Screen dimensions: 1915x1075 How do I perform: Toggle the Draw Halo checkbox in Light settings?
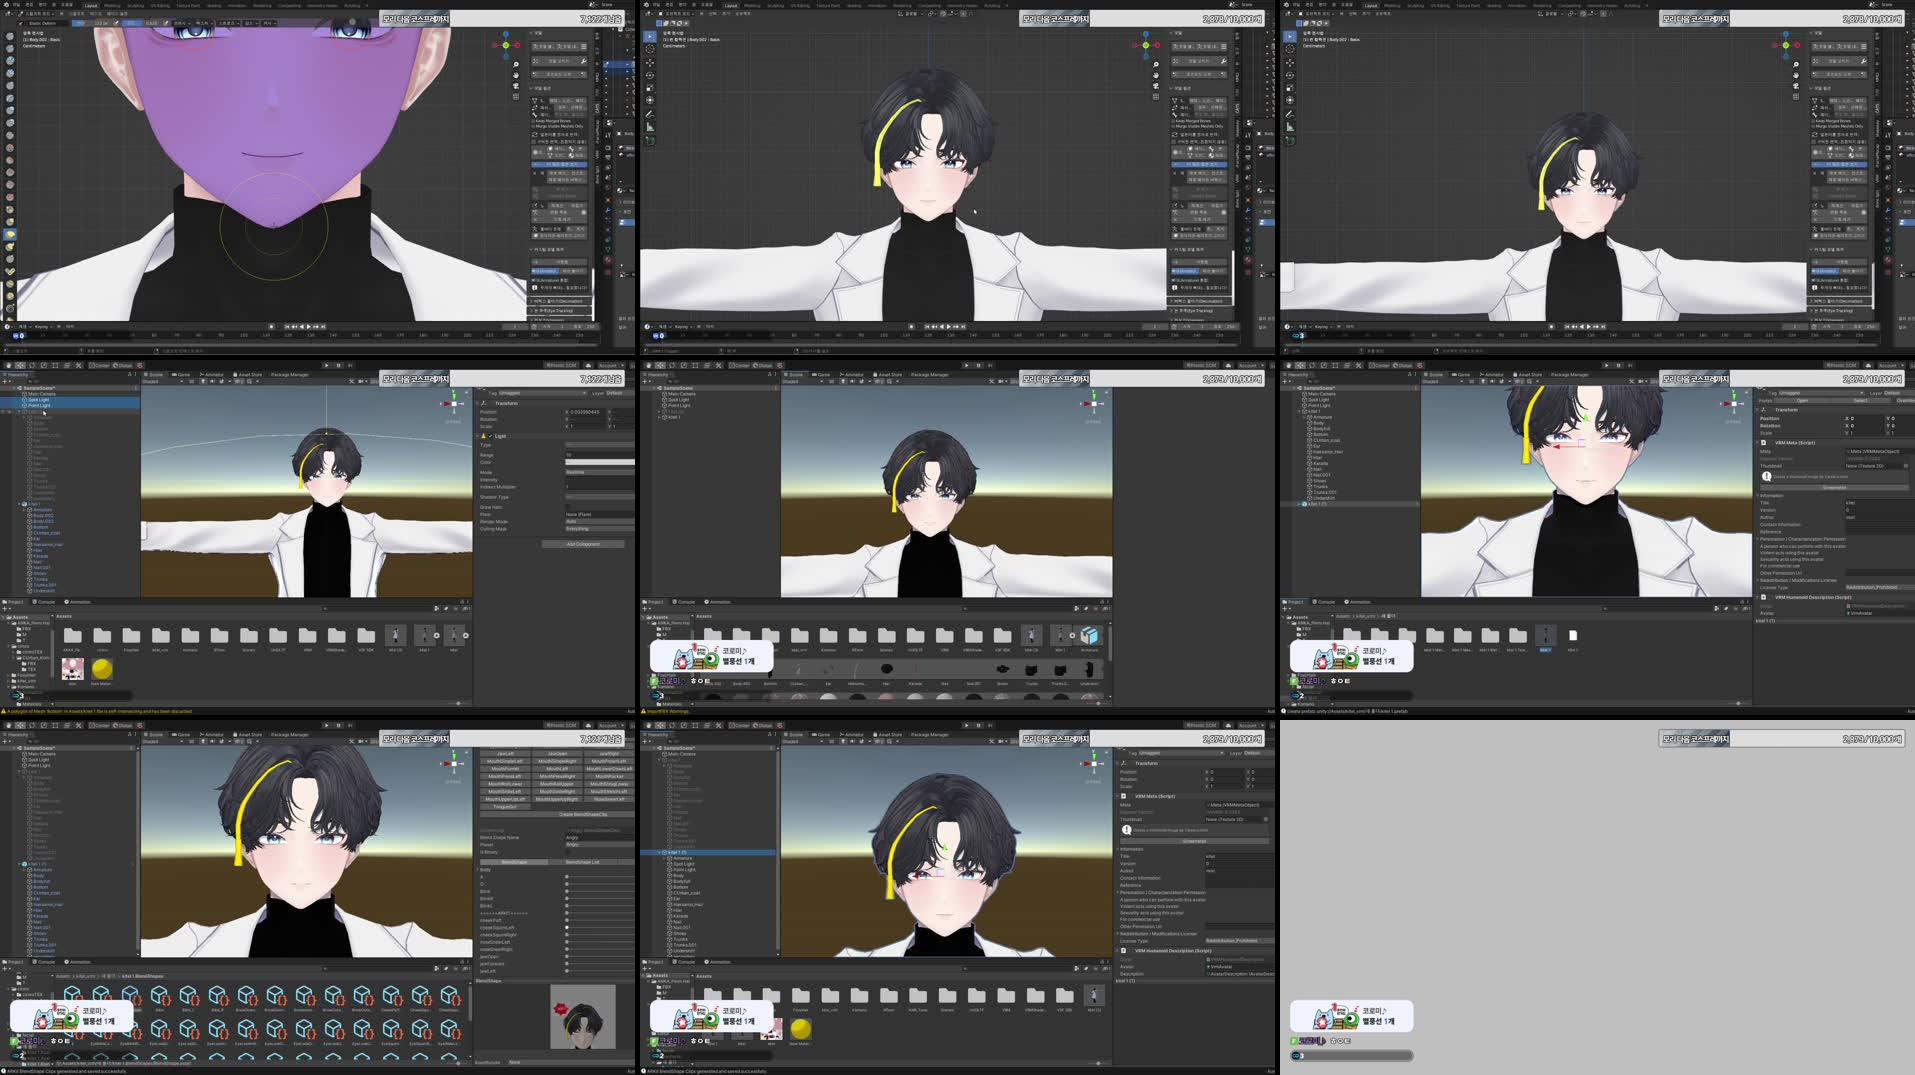[569, 508]
